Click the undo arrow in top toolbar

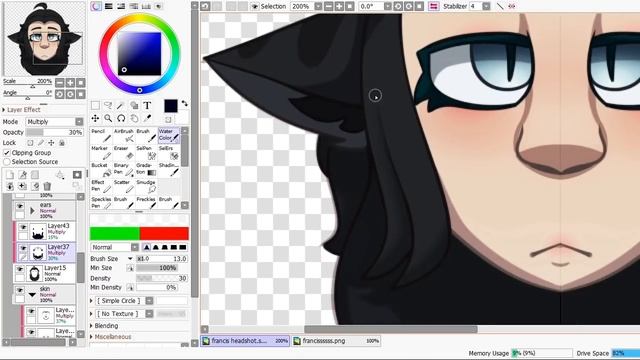[205, 6]
